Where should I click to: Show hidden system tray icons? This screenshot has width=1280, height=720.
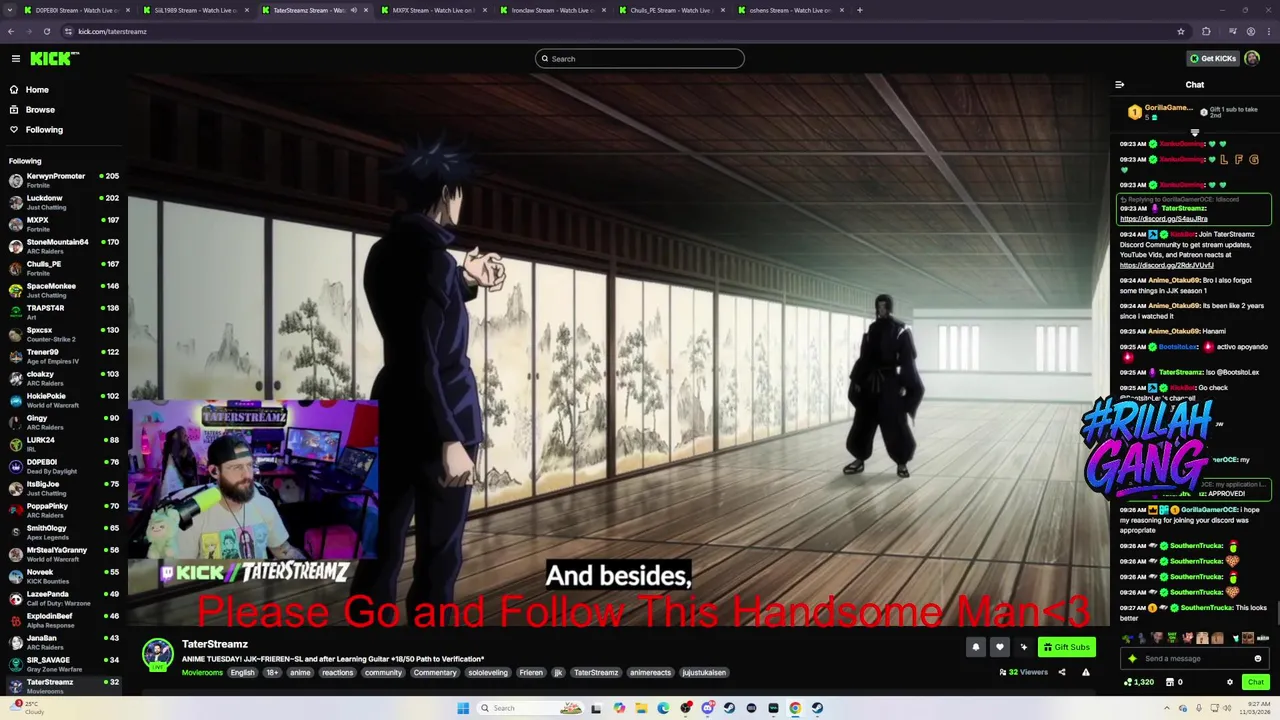click(1166, 708)
